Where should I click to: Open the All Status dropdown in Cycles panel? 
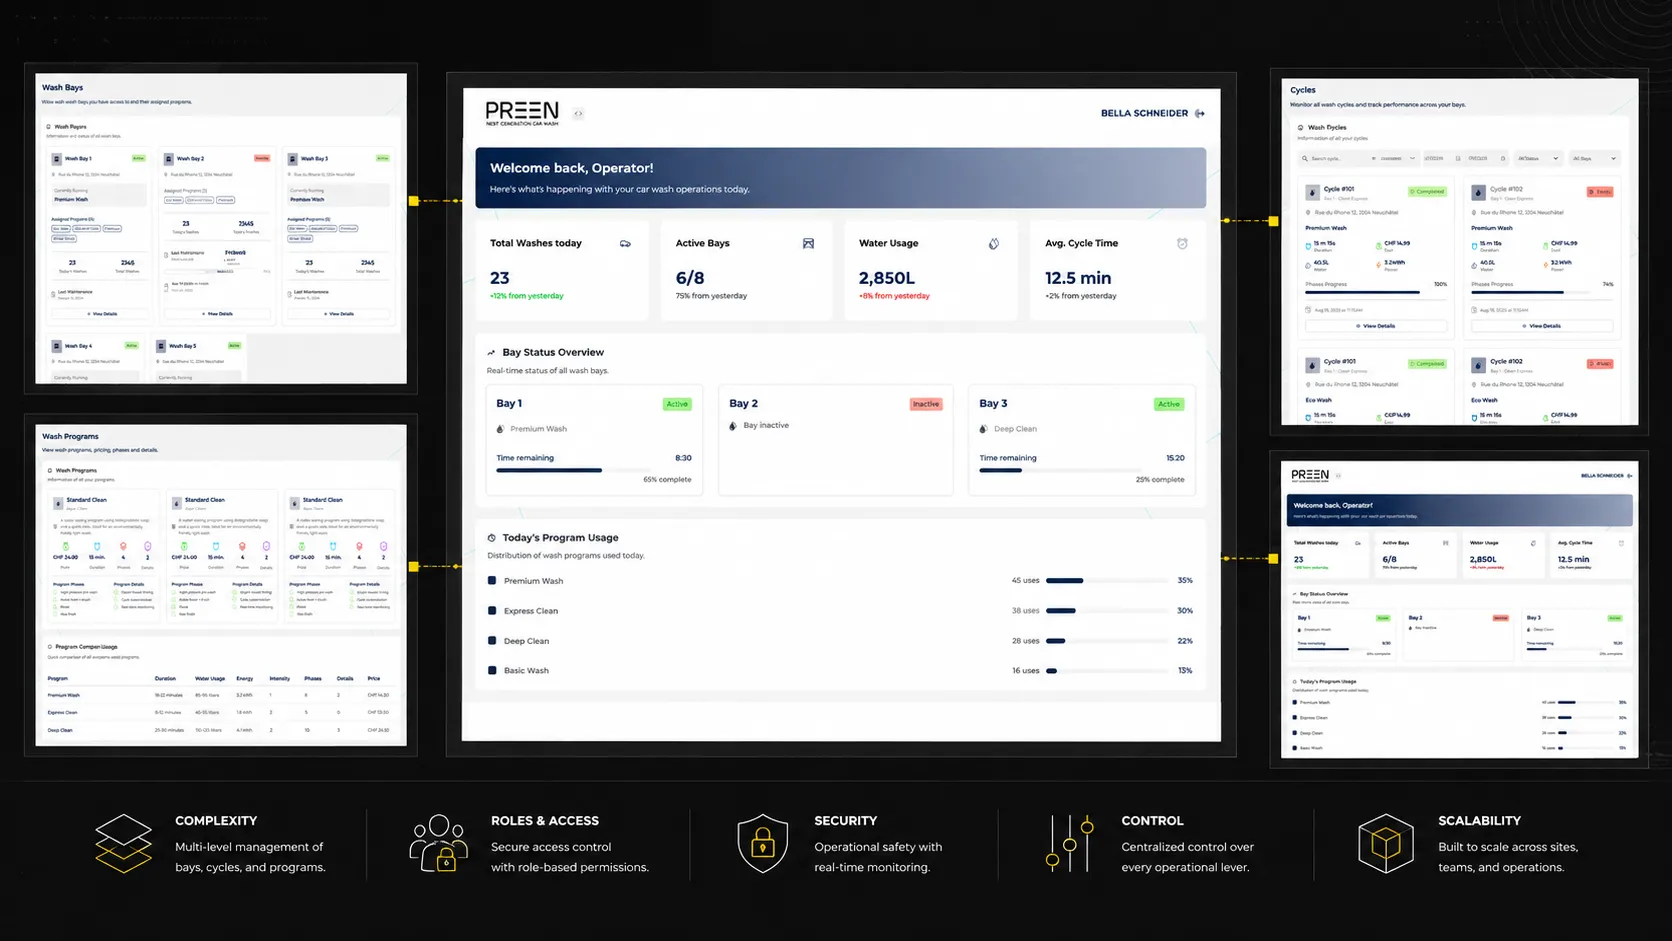[1538, 158]
